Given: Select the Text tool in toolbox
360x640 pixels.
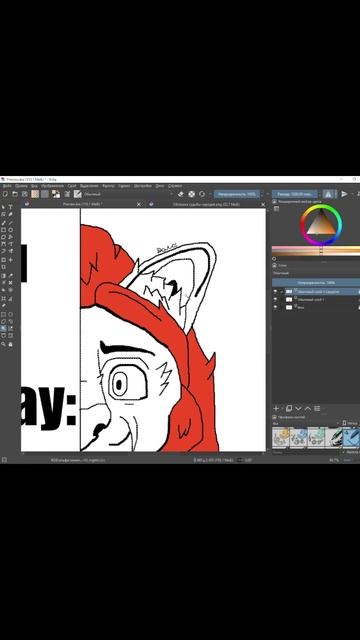Looking at the screenshot, I should [11, 207].
